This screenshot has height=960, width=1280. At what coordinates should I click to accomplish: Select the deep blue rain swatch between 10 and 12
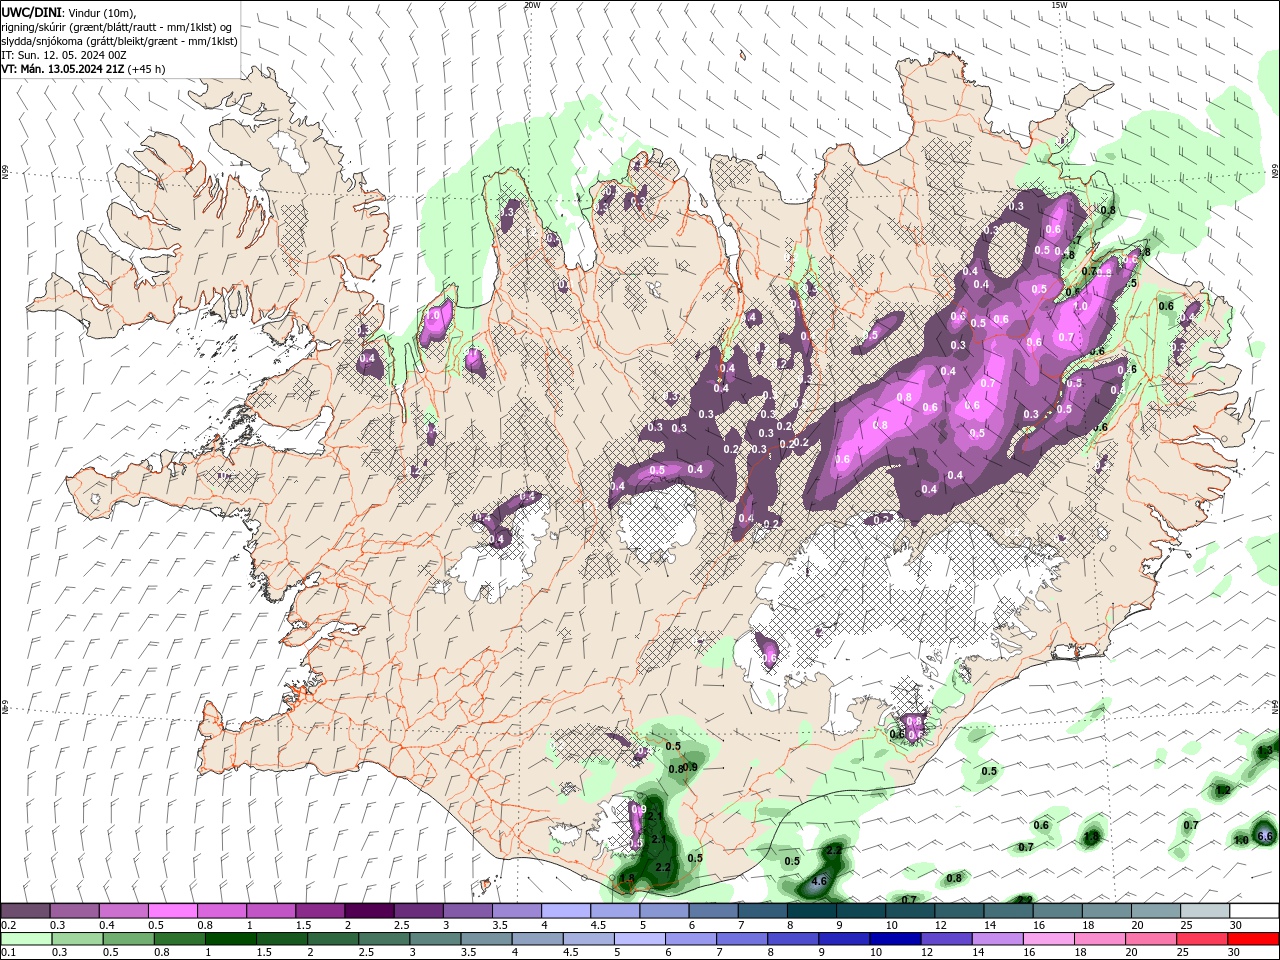pyautogui.click(x=895, y=938)
